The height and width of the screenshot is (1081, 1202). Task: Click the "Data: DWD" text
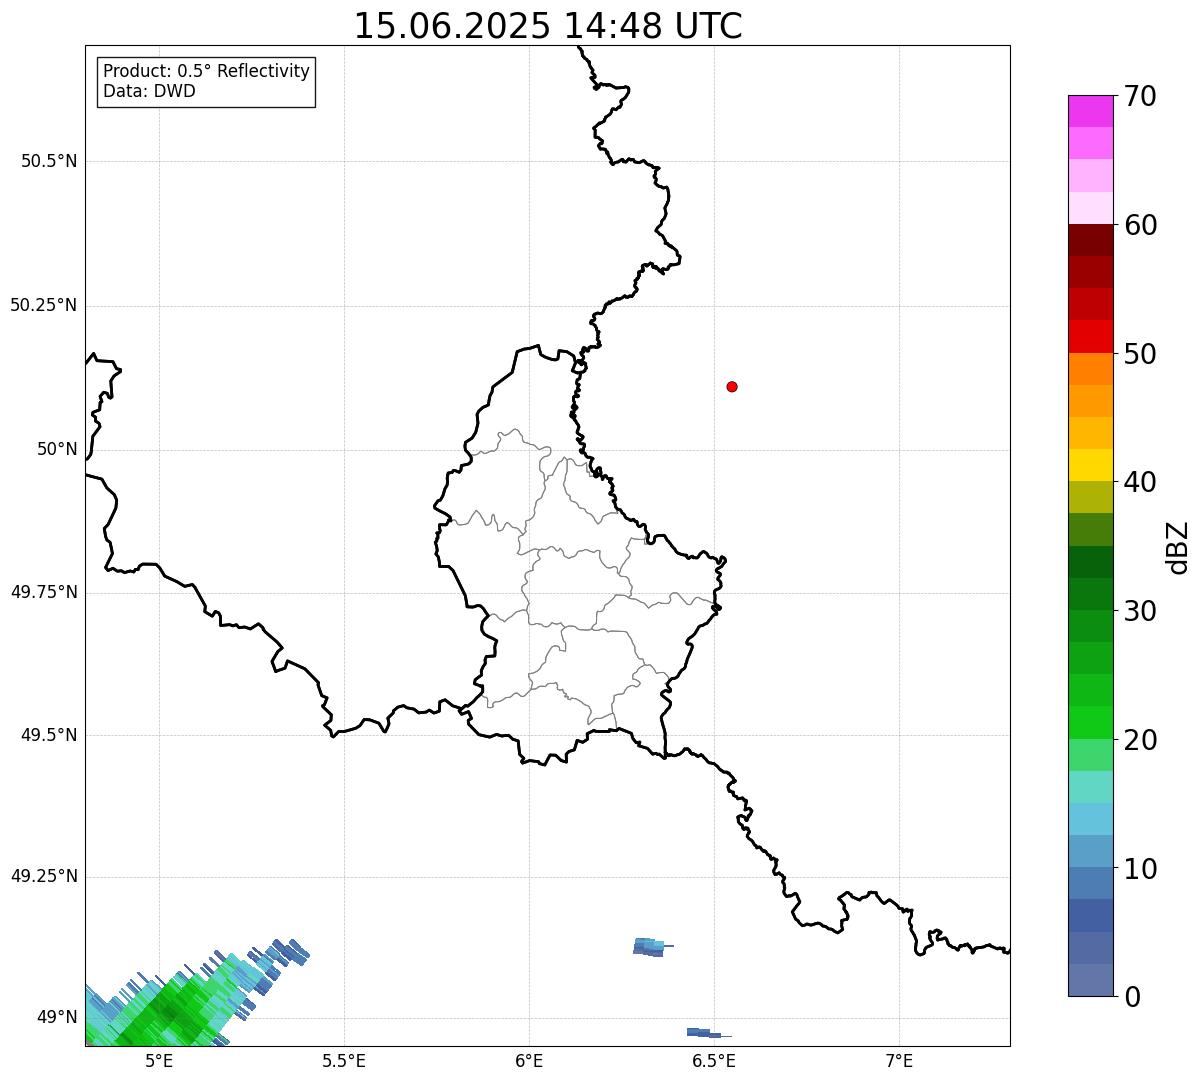(x=149, y=92)
